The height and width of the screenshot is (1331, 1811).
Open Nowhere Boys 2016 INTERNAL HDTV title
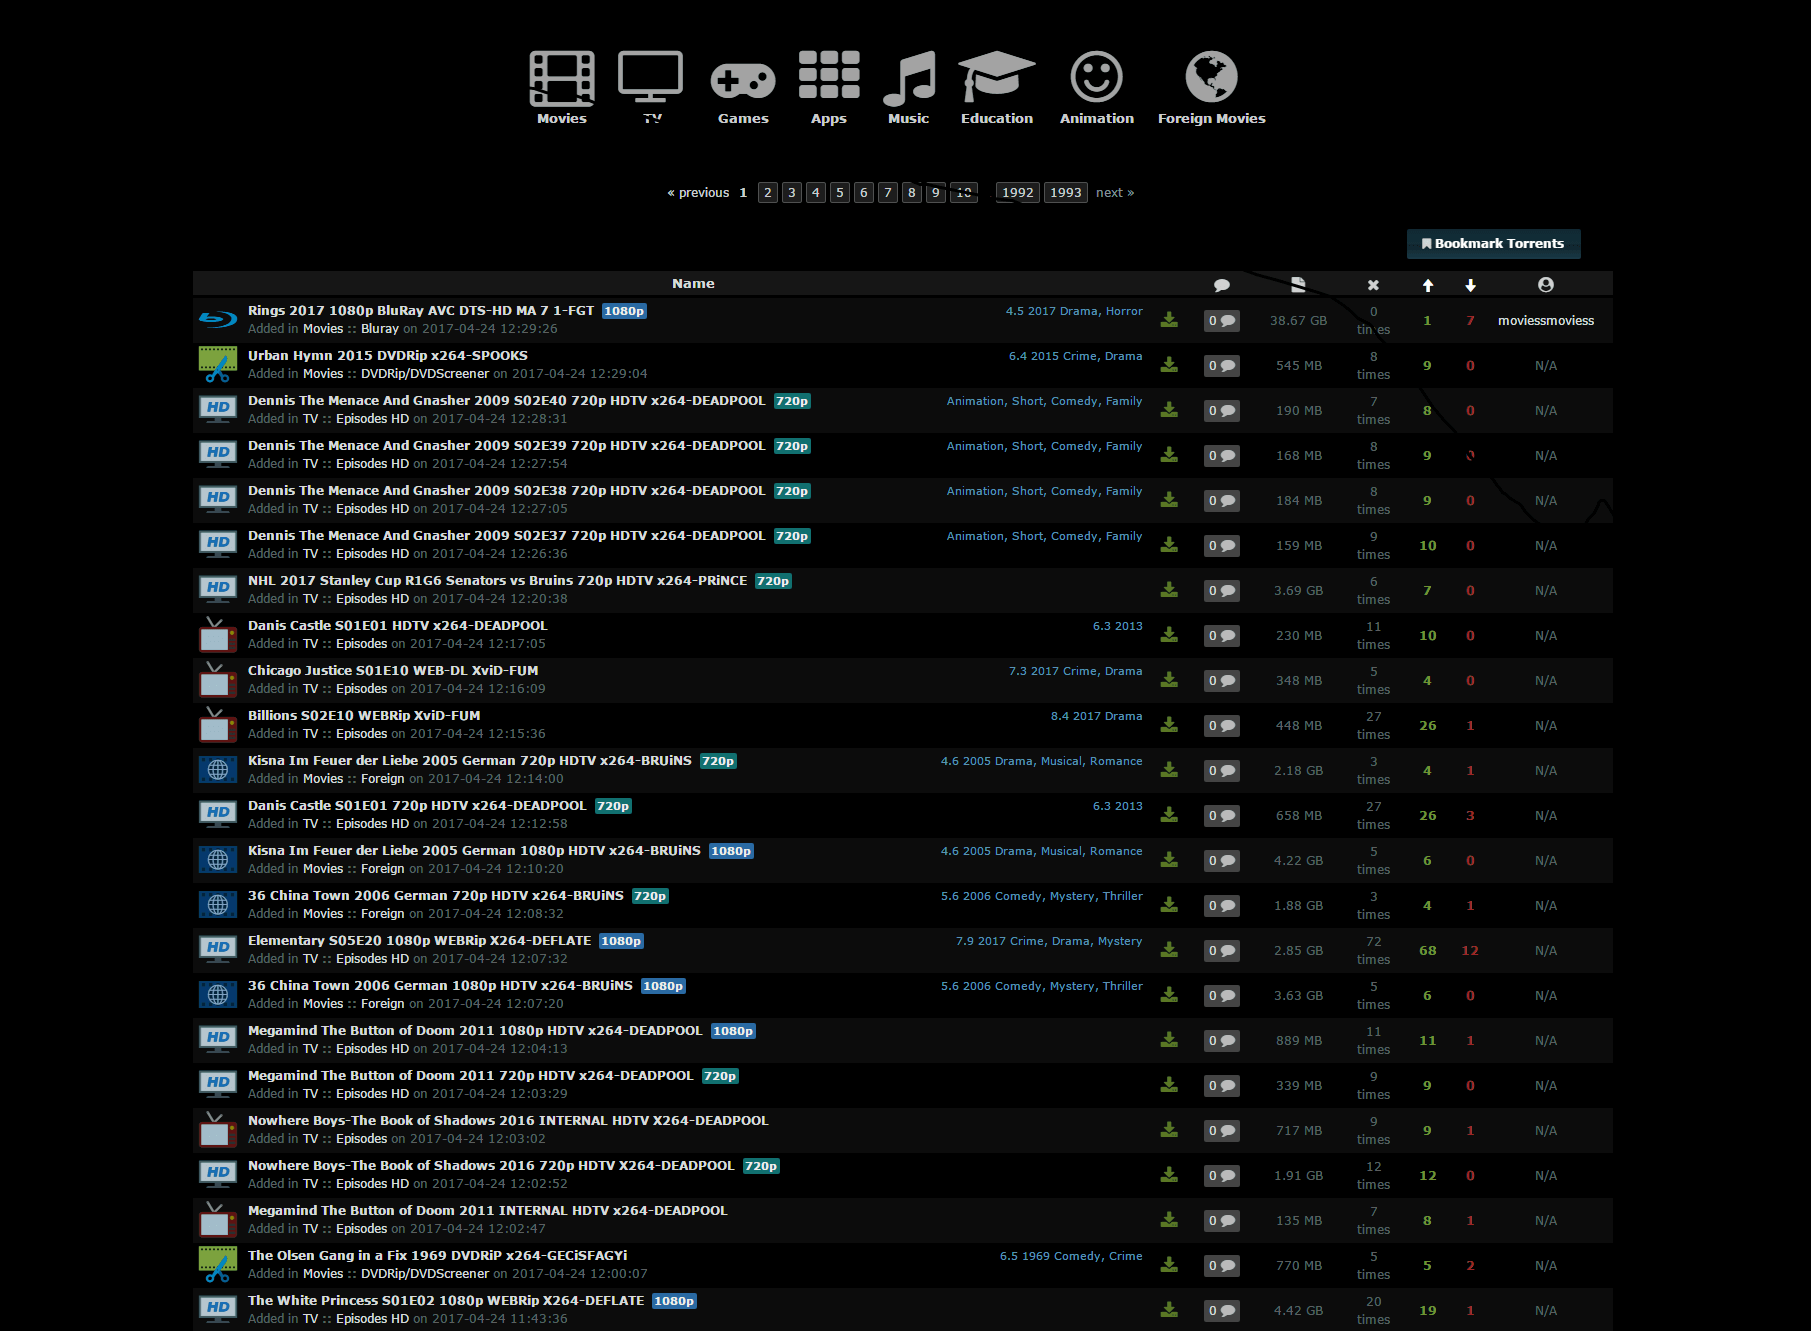508,1121
